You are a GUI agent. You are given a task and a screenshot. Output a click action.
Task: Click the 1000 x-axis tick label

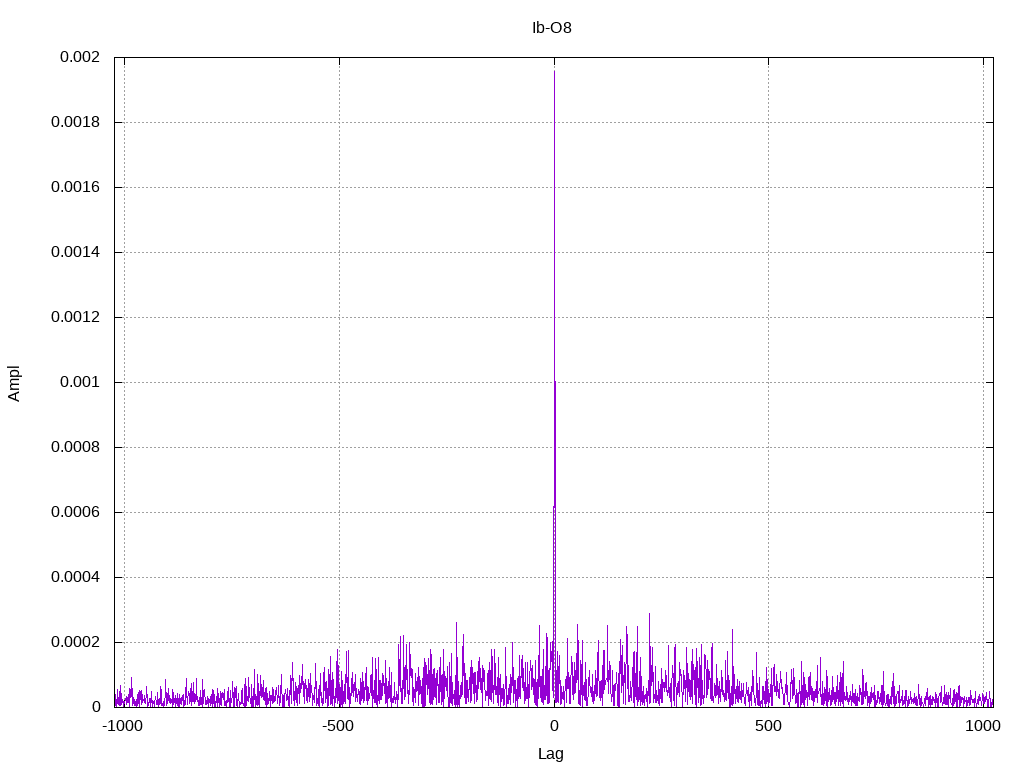(983, 726)
